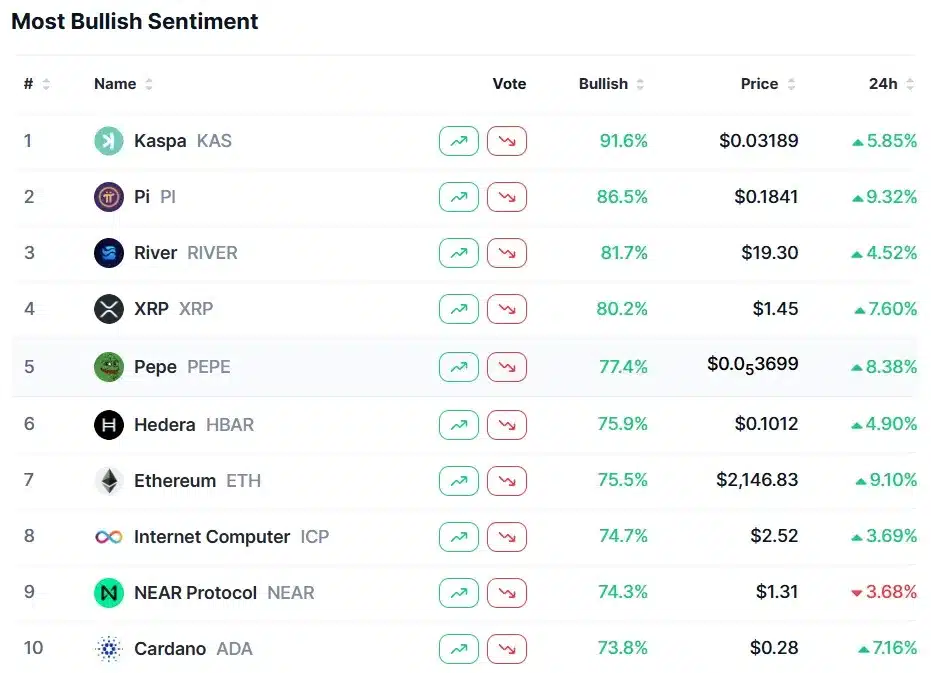This screenshot has width=931, height=673.
Task: Click the XRP coin logo icon
Action: click(108, 309)
